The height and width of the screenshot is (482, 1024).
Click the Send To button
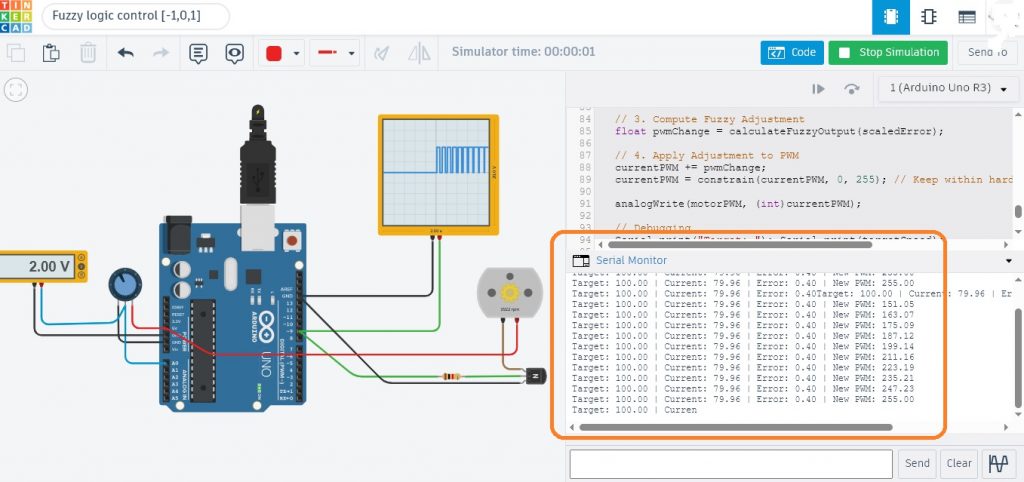[x=987, y=52]
